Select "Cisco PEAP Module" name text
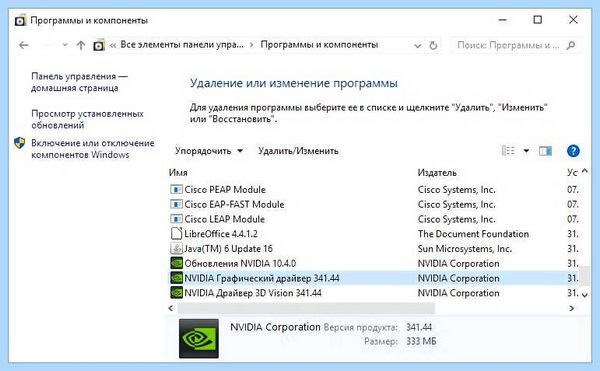The height and width of the screenshot is (371, 600). coord(225,189)
